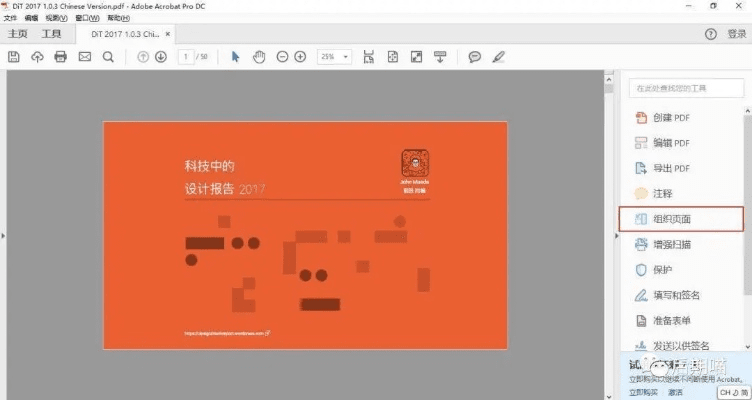Click the tools pane scroll up arrow

pyautogui.click(x=748, y=111)
